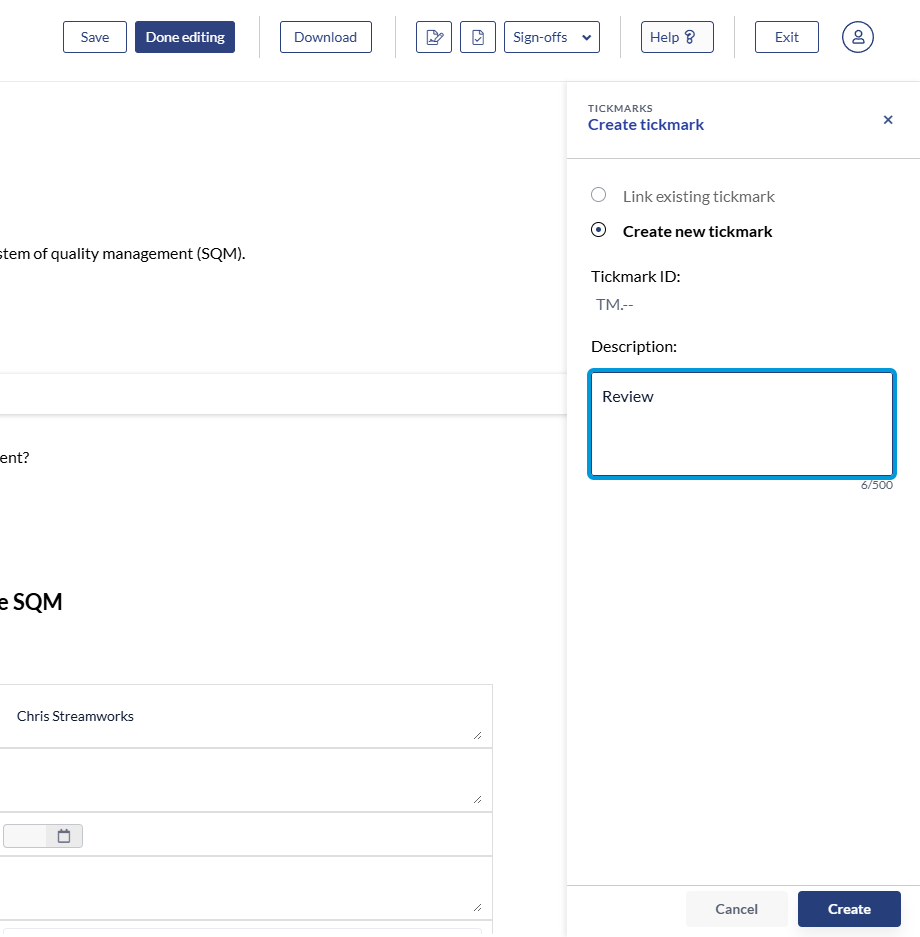Close the Create tickmark panel

(888, 120)
